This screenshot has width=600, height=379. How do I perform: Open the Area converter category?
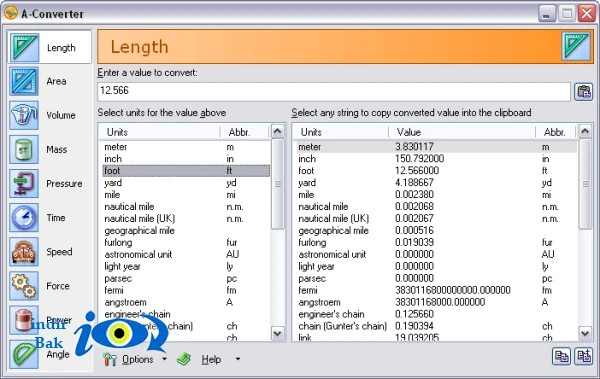24,81
